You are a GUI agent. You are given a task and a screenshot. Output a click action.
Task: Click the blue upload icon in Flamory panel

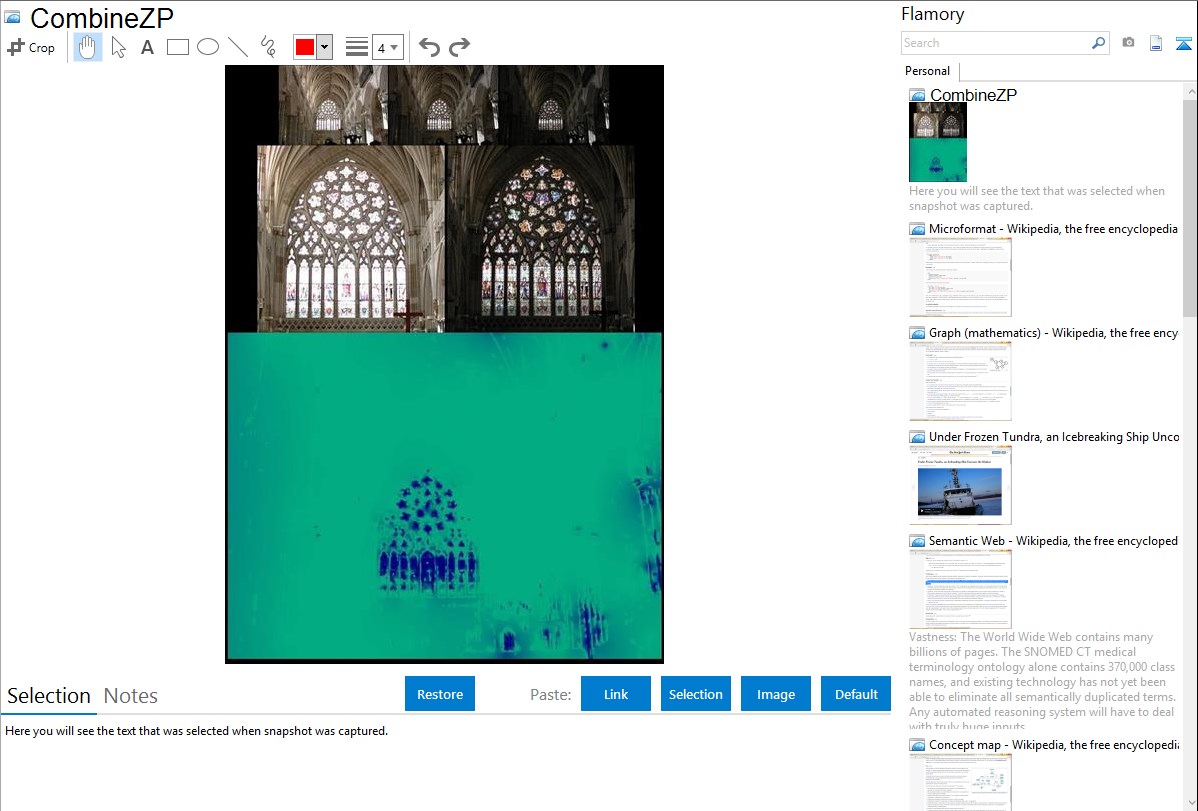point(1183,43)
